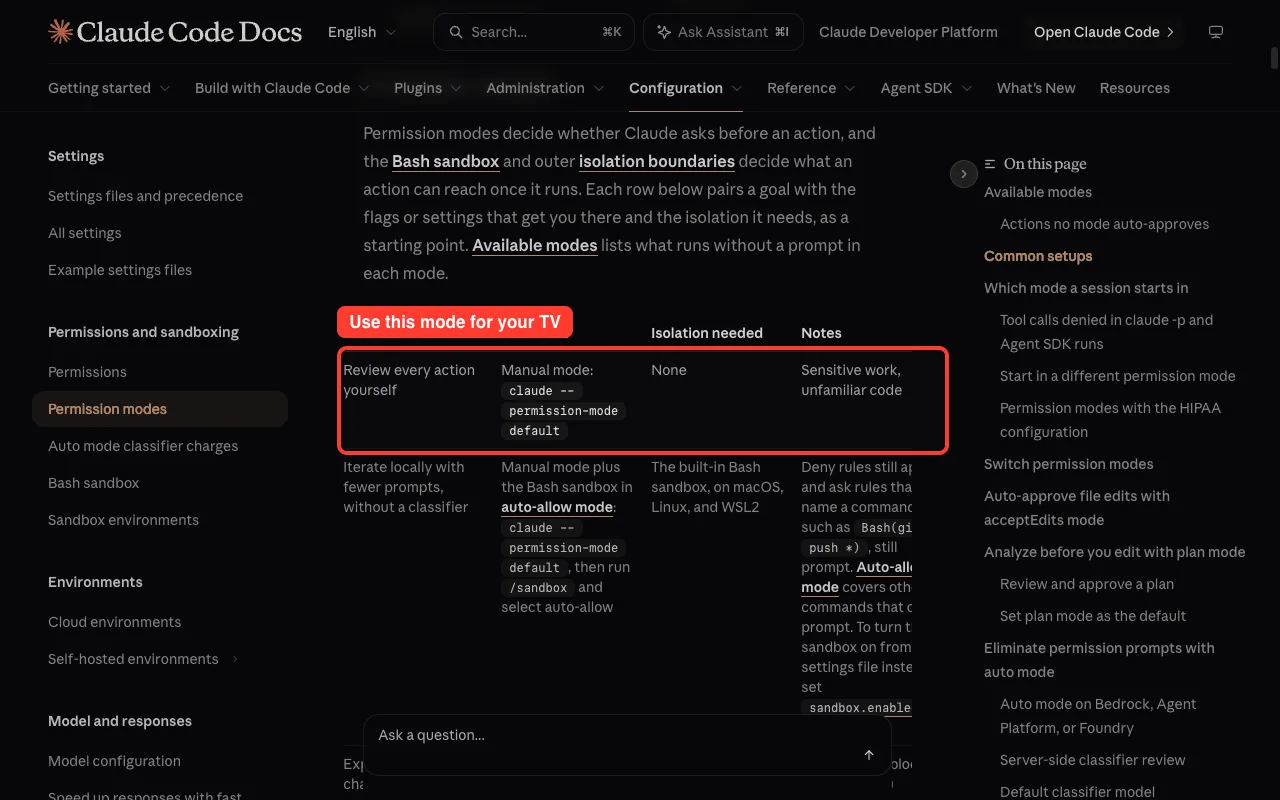
Task: Follow the Bash sandbox inline link
Action: coord(446,161)
